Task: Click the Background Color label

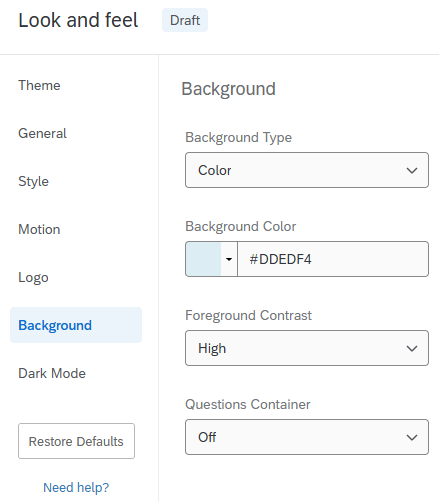Action: point(240,226)
